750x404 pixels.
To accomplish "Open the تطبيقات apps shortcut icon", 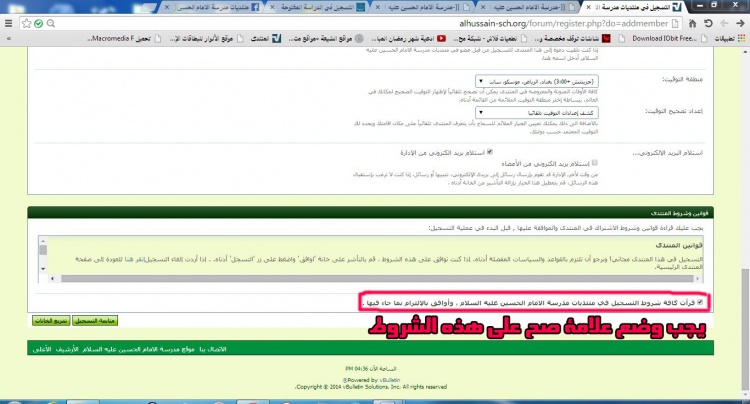I will [x=730, y=39].
